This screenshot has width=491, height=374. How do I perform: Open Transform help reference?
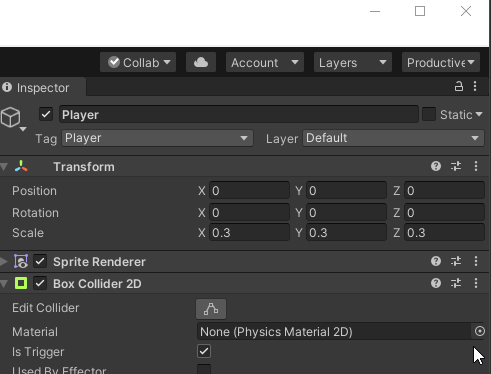point(436,166)
